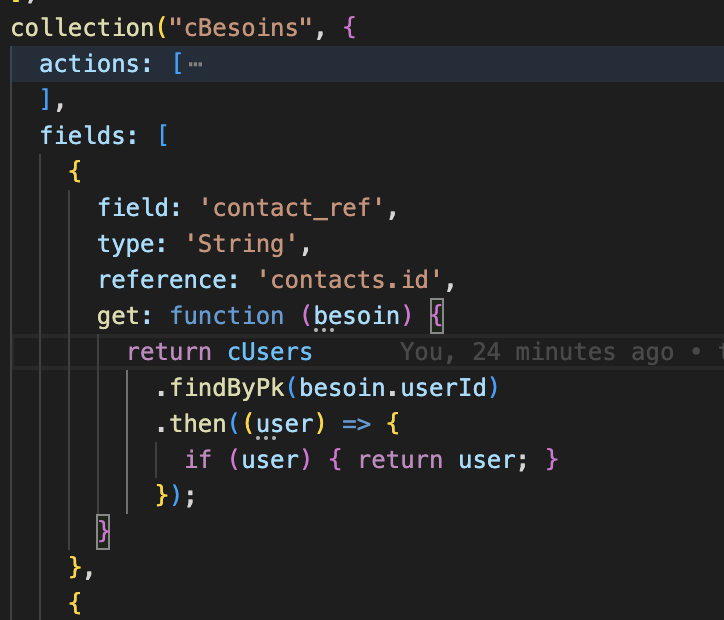
Task: Expand the folded actions array ellipsis
Action: pyautogui.click(x=195, y=65)
